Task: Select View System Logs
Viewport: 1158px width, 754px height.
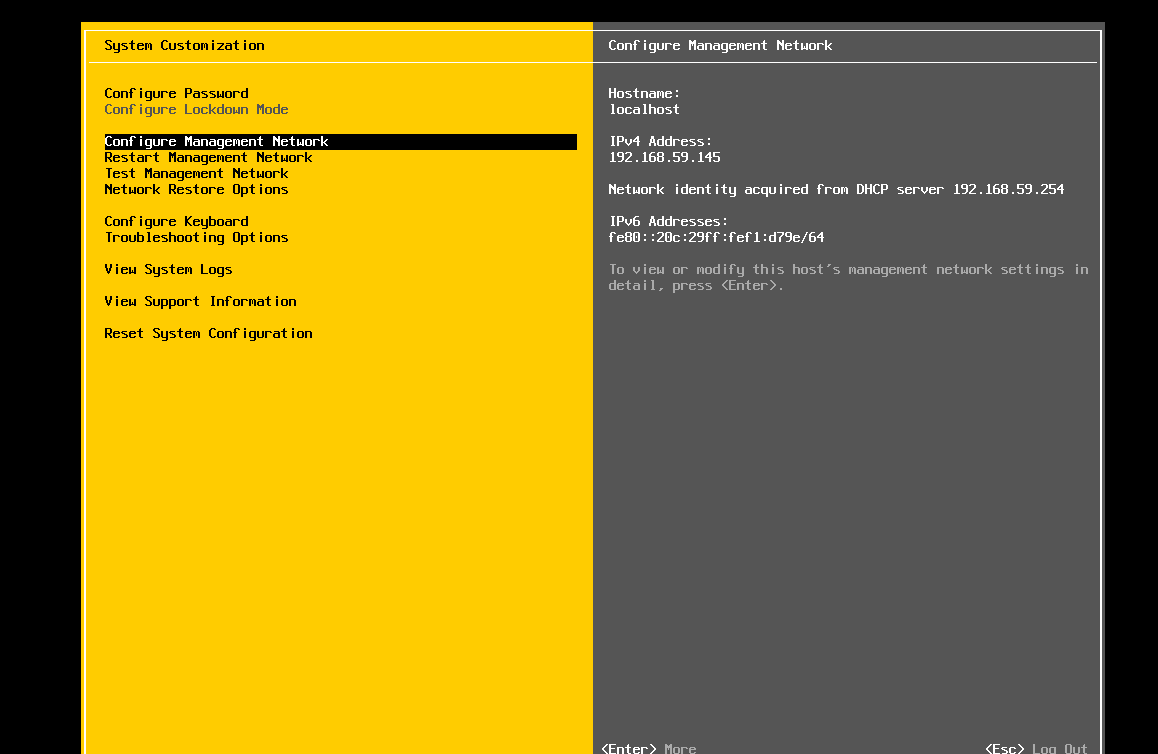Action: [x=168, y=270]
